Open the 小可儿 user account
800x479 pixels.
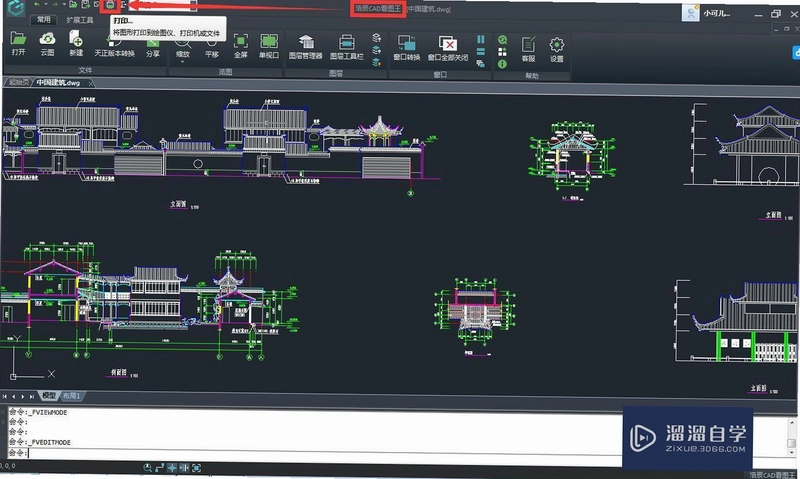(x=716, y=13)
